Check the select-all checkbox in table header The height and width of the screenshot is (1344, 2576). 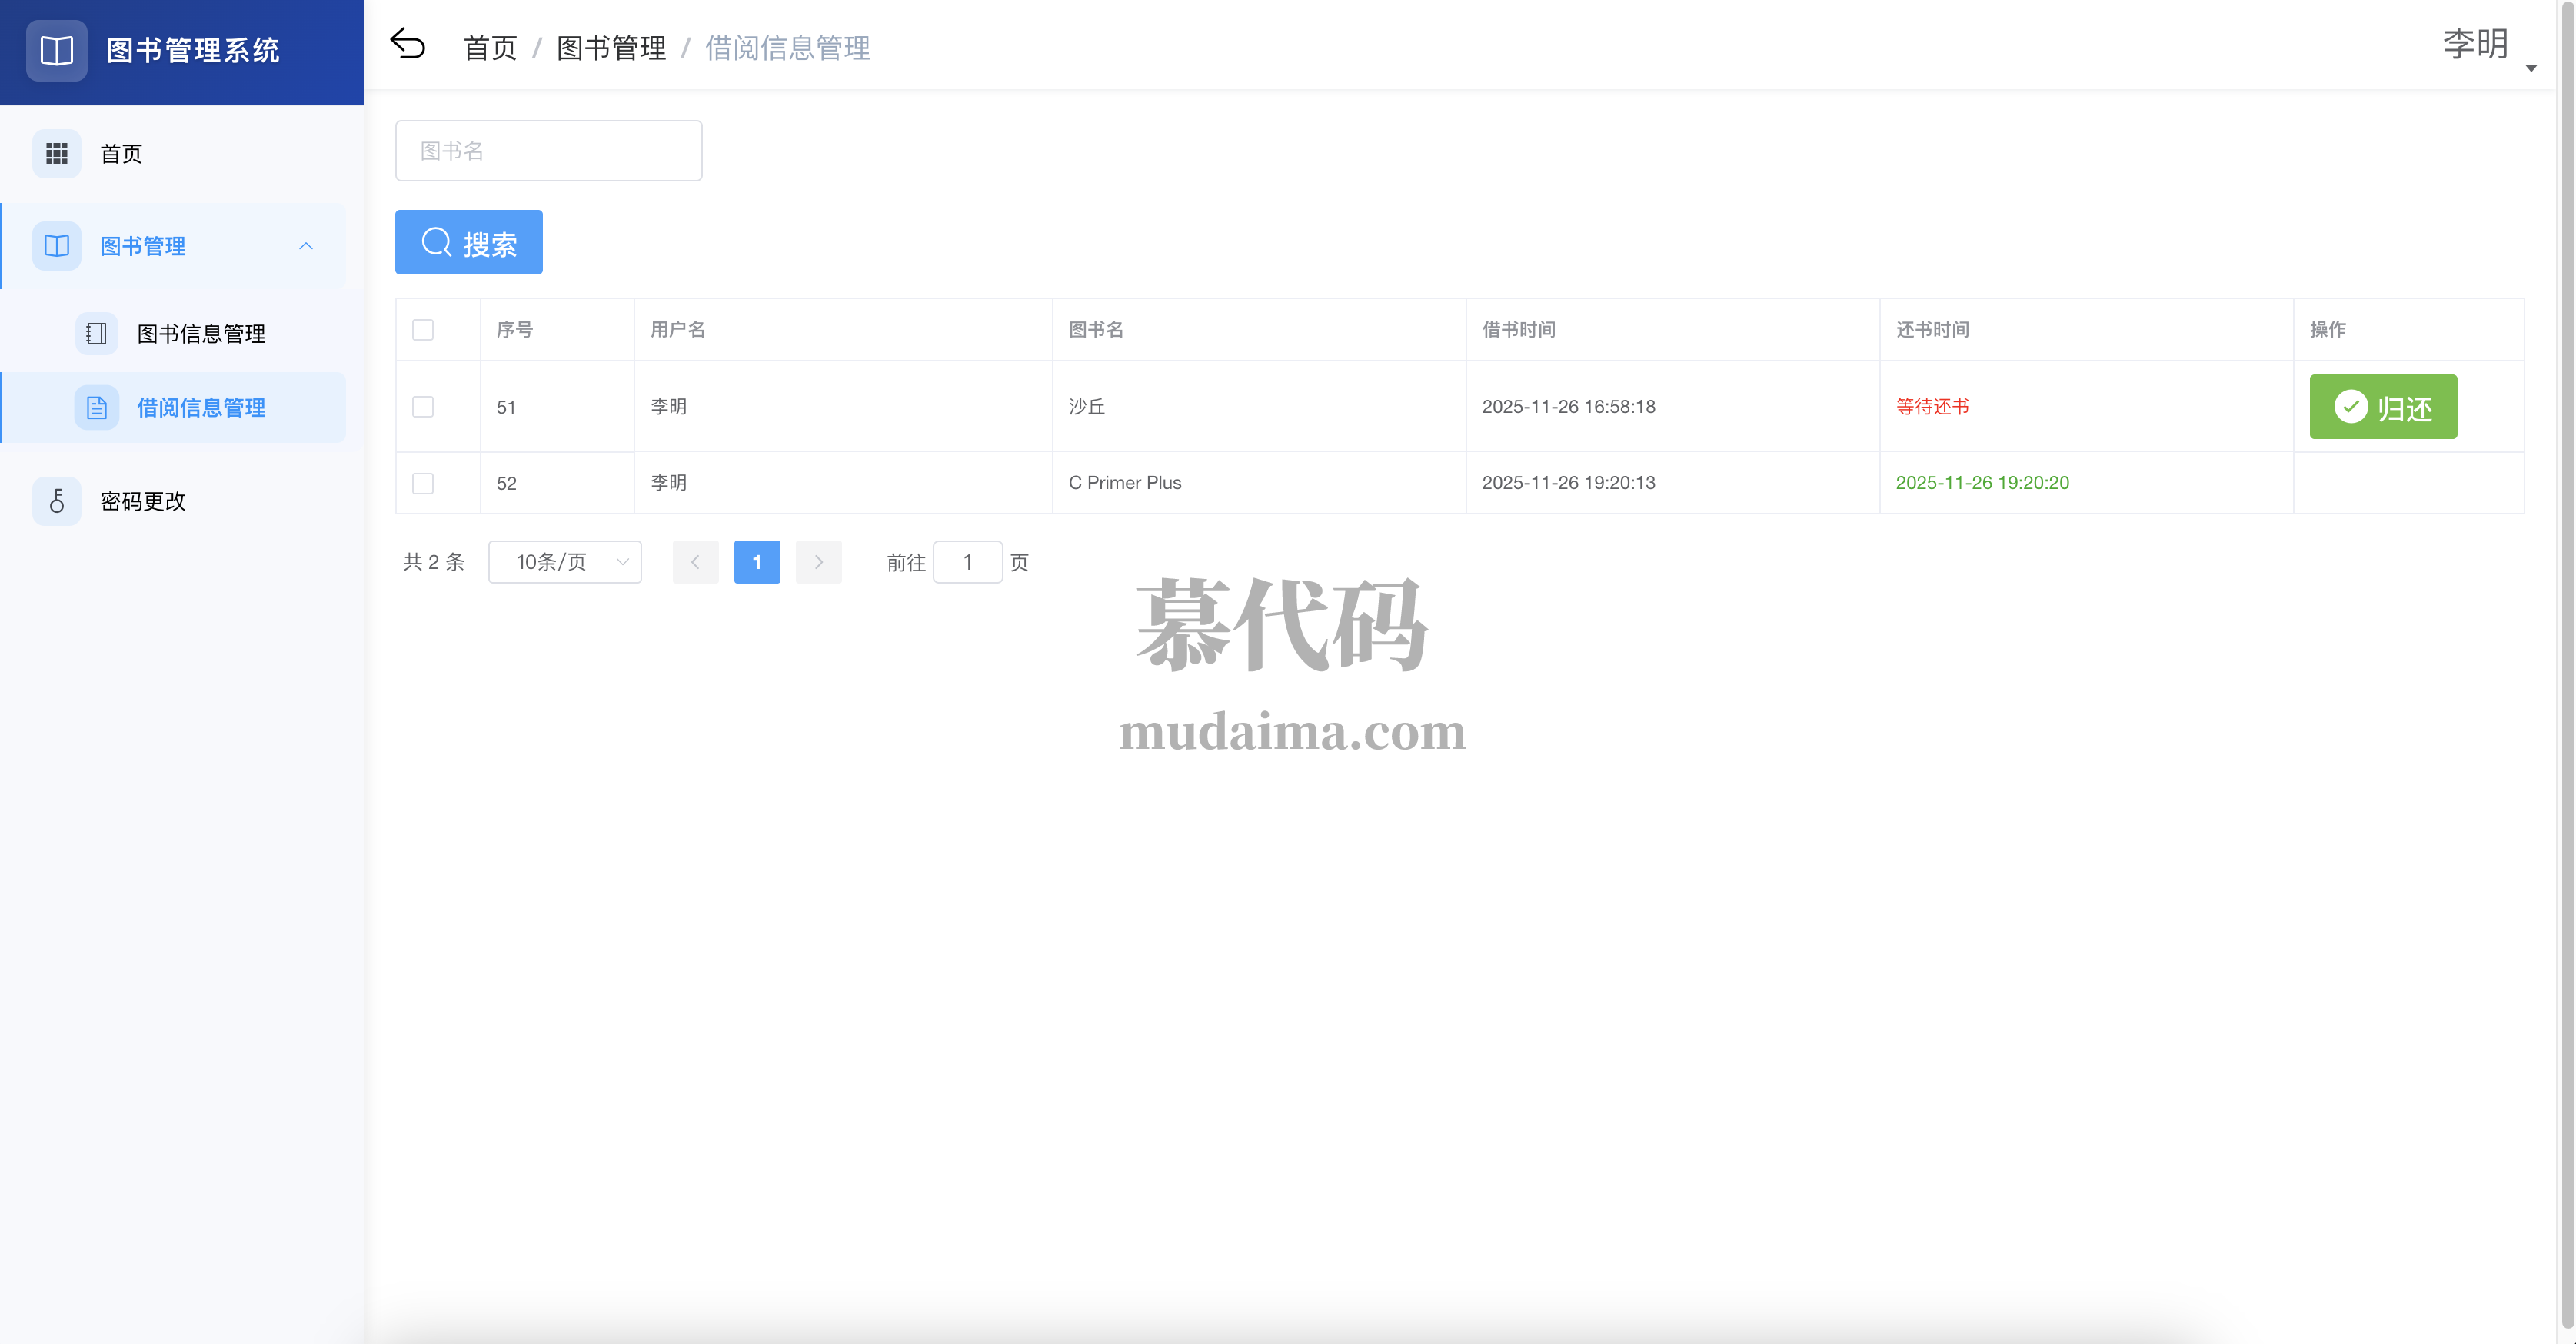422,329
